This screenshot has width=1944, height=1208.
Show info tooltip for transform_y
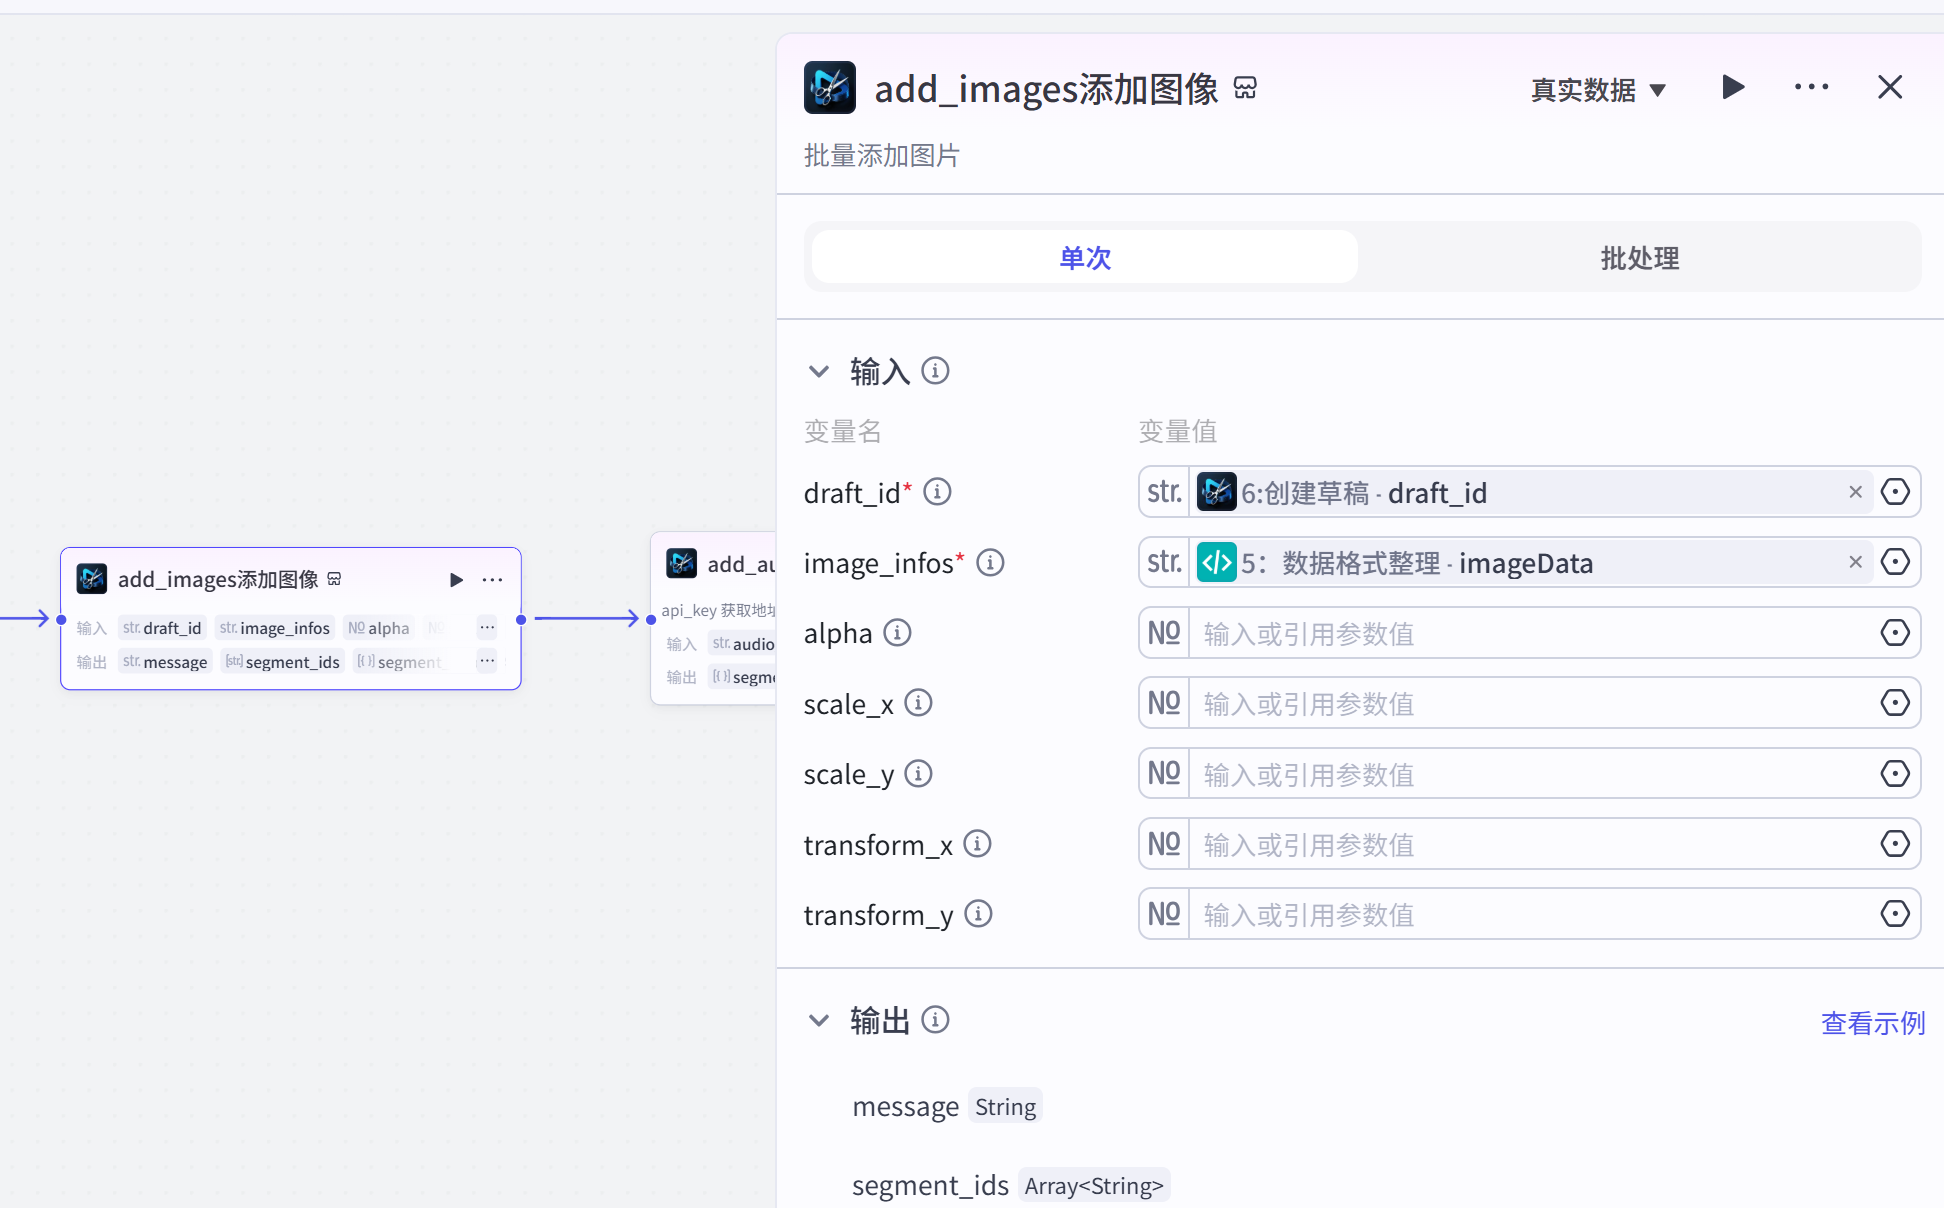pyautogui.click(x=978, y=914)
